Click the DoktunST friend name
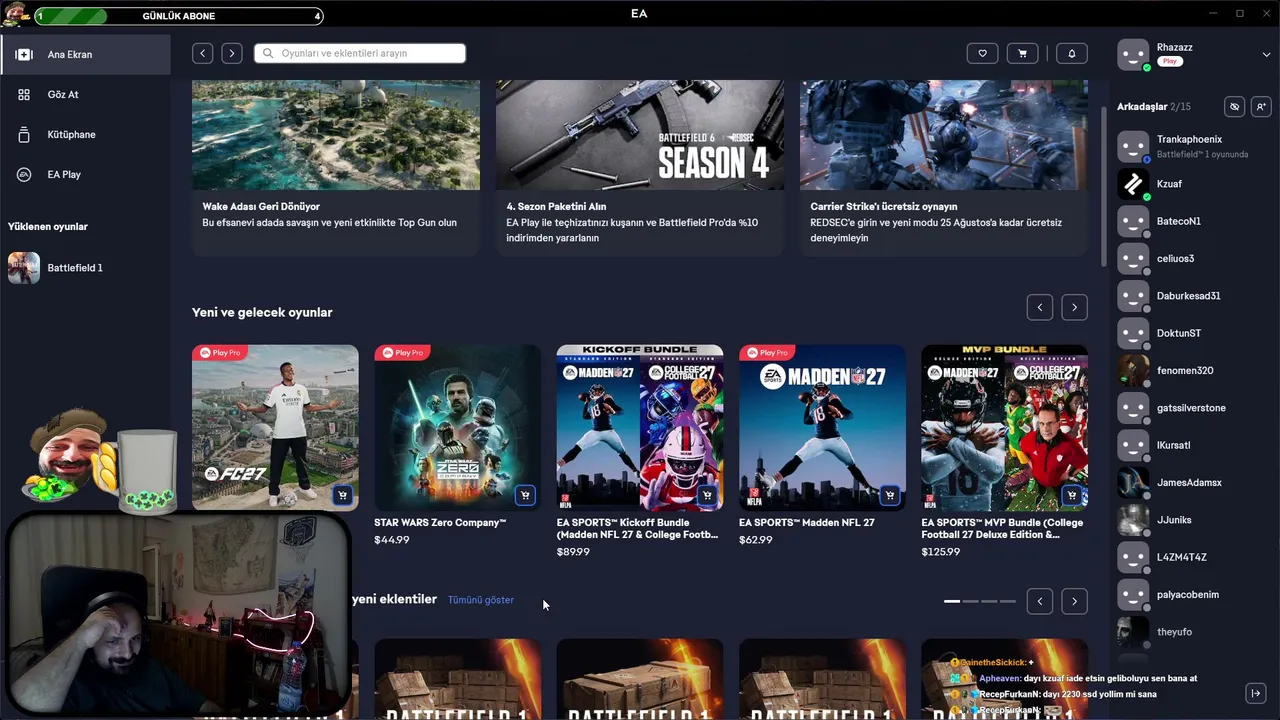Image resolution: width=1280 pixels, height=720 pixels. pyautogui.click(x=1179, y=333)
